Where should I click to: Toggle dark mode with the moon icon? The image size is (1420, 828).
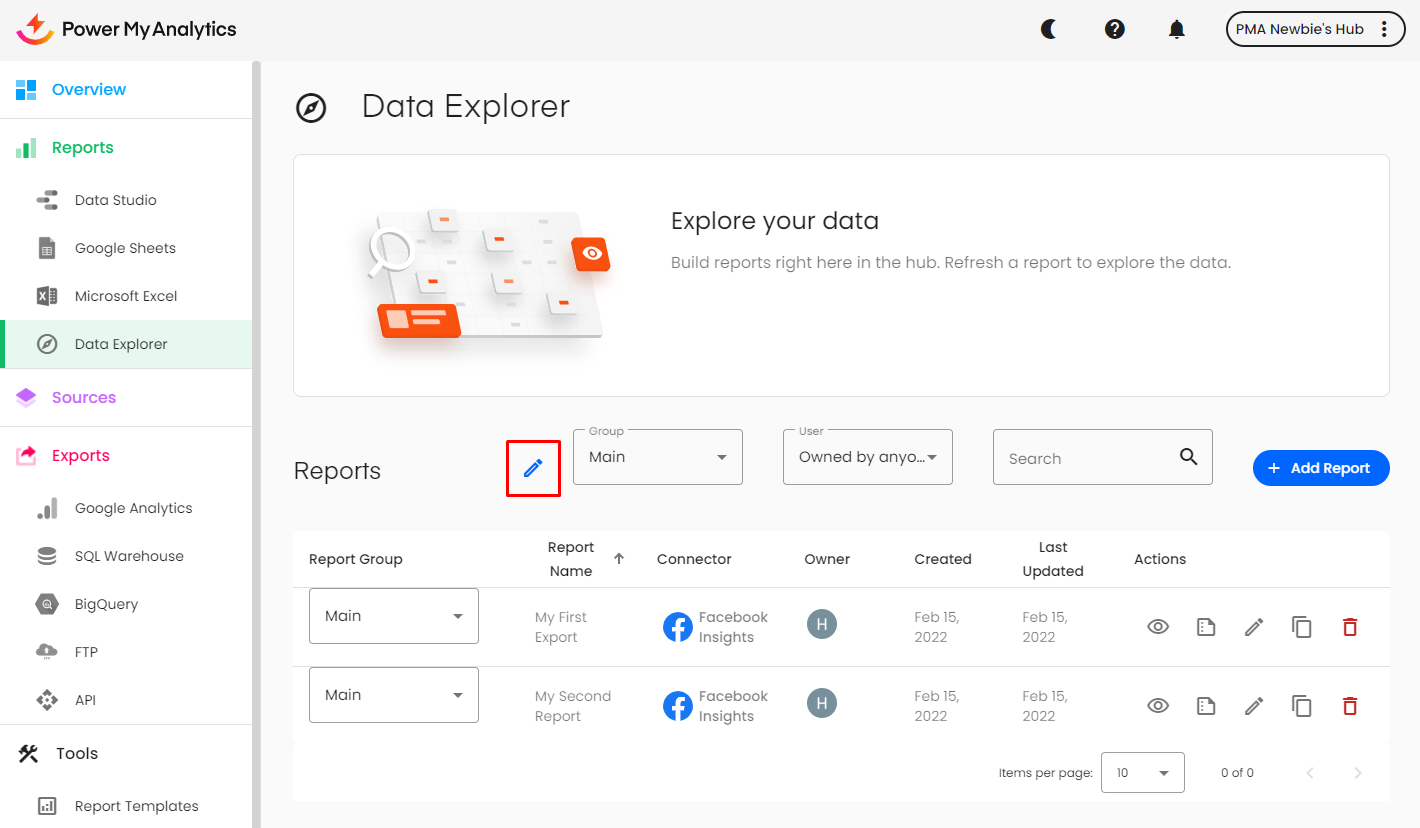click(1049, 29)
